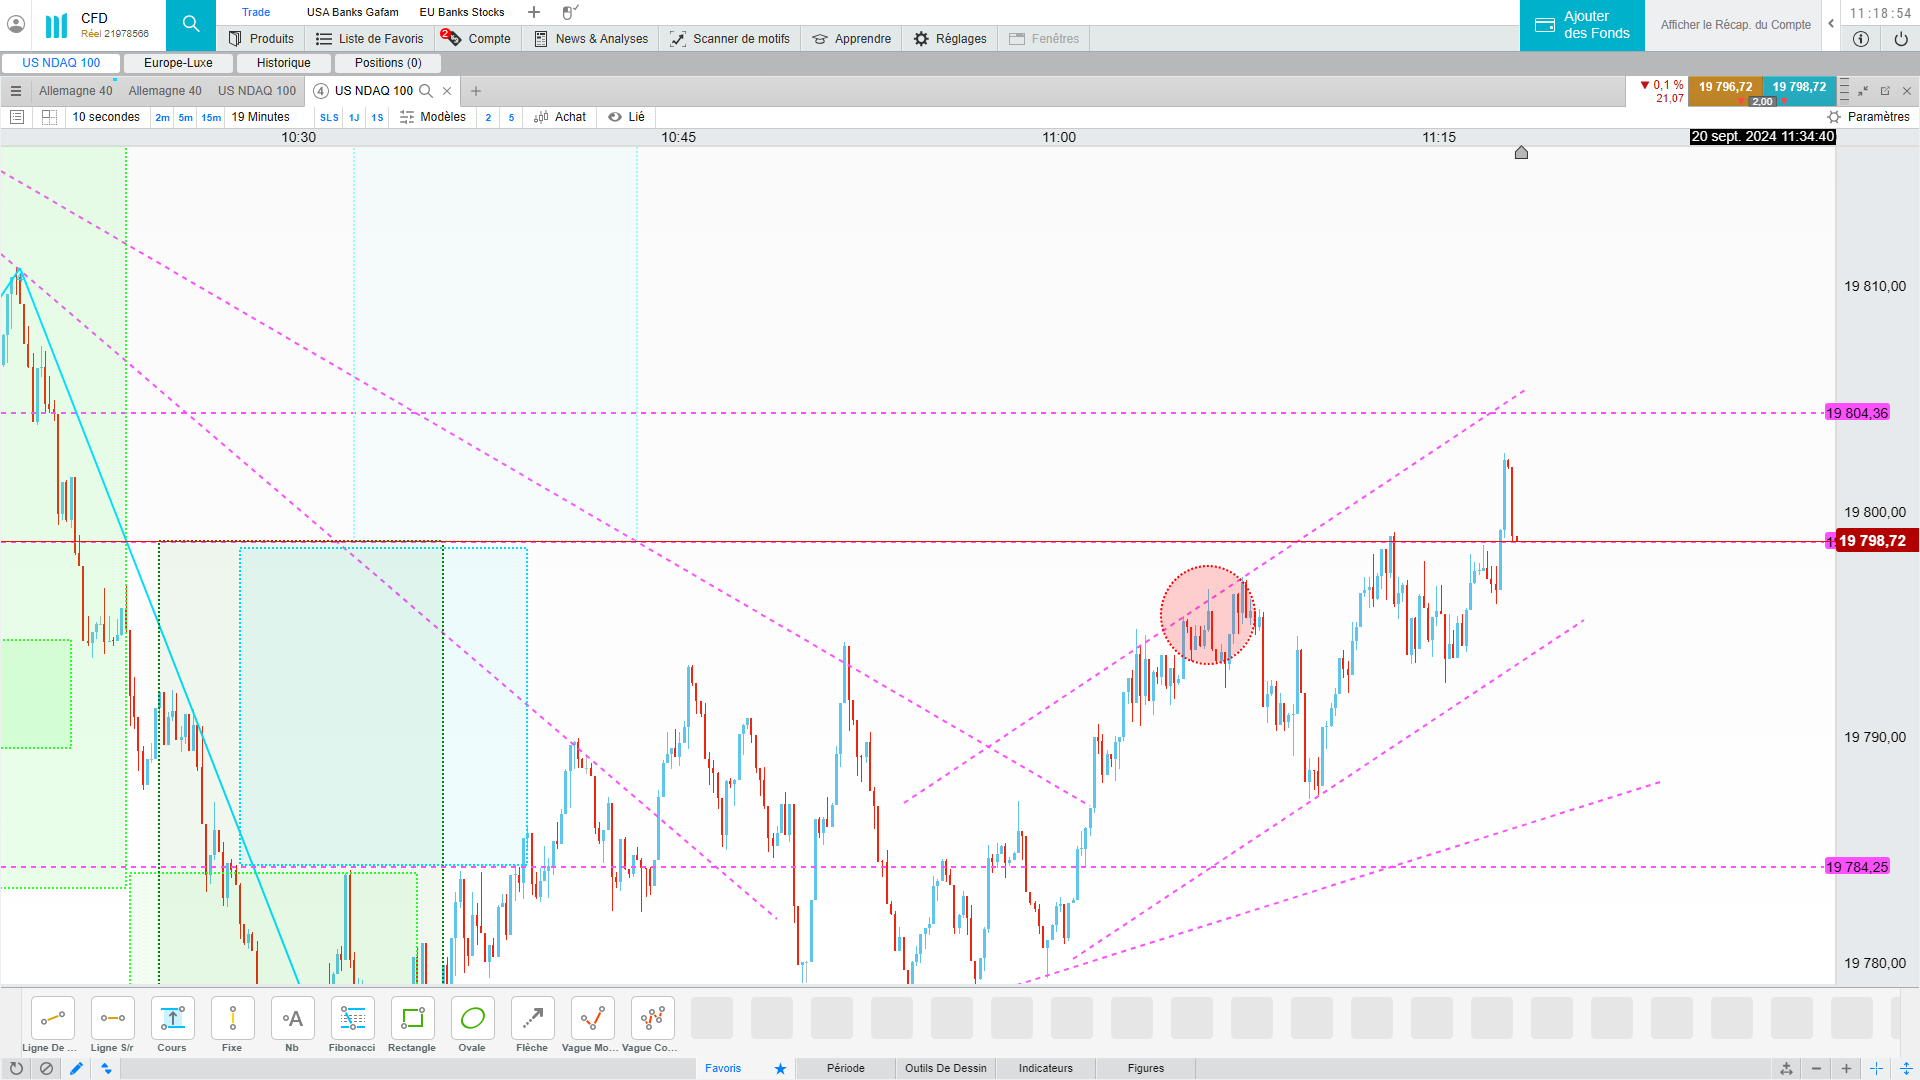Toggle the Favoris star button
The image size is (1920, 1080).
pyautogui.click(x=780, y=1068)
